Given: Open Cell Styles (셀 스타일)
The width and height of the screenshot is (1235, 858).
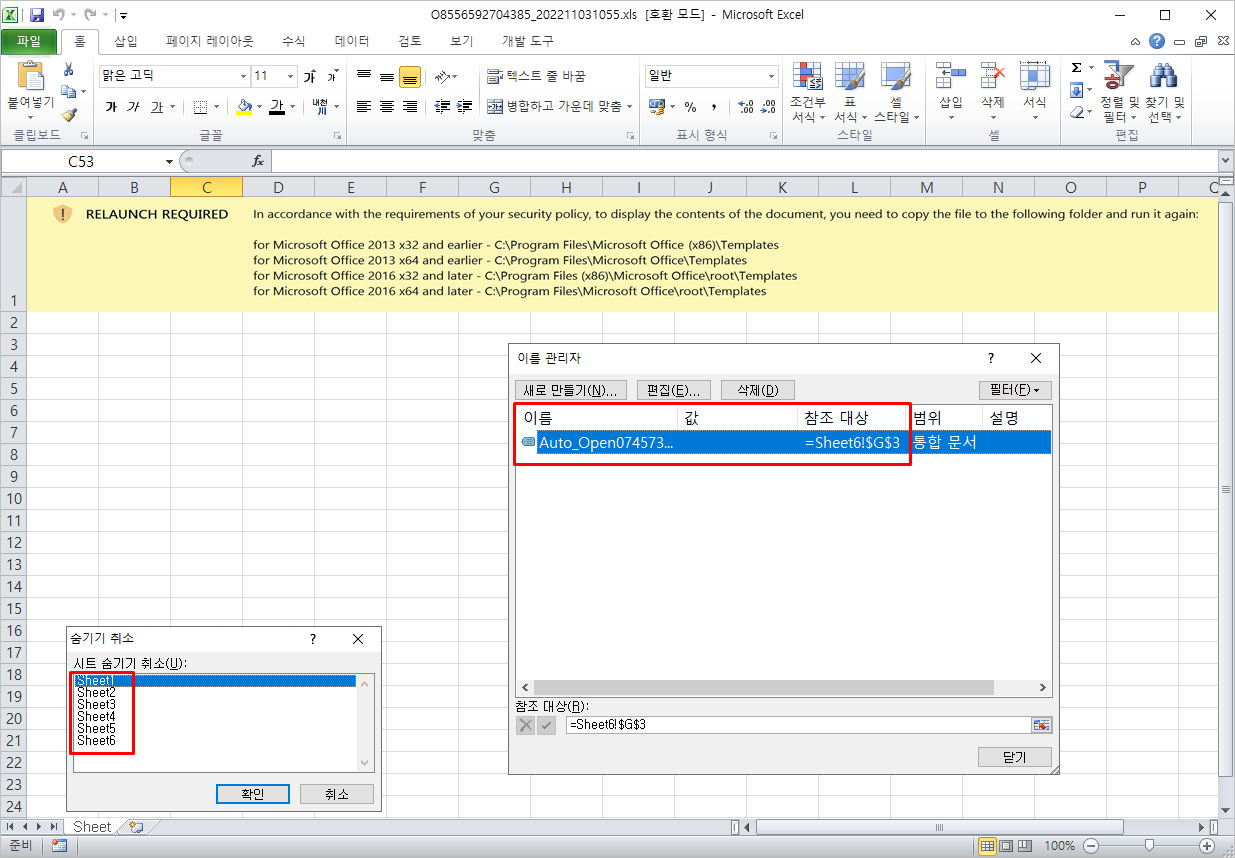Looking at the screenshot, I should [x=895, y=92].
